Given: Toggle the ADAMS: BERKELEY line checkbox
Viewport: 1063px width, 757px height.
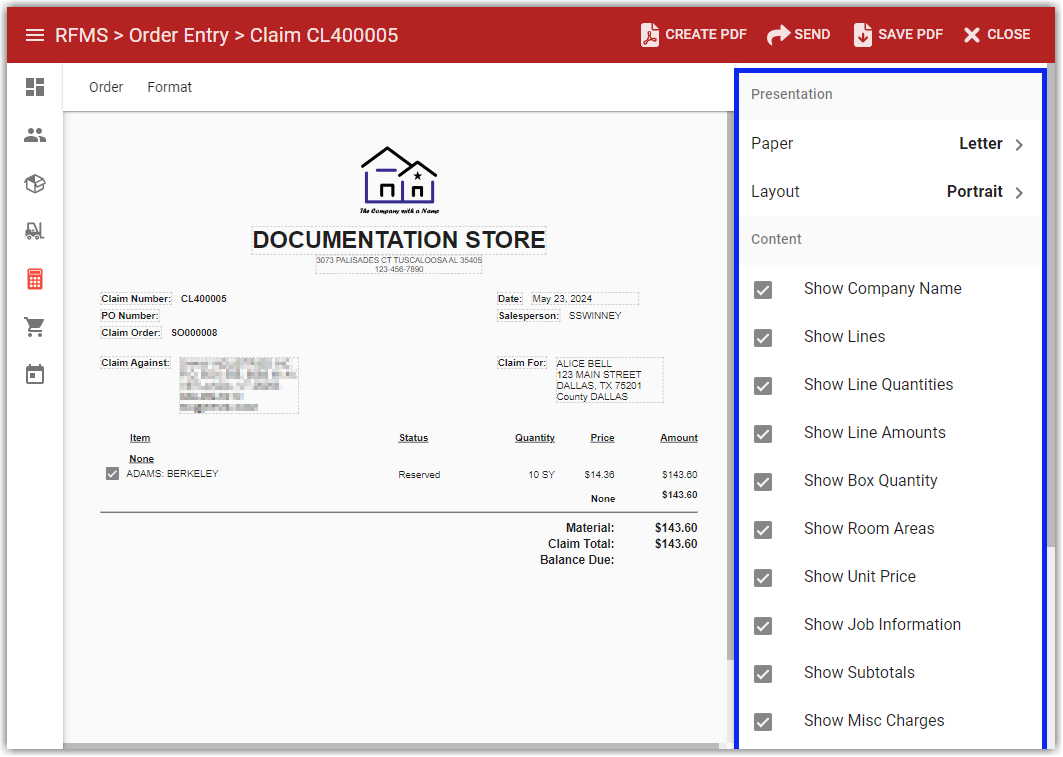Looking at the screenshot, I should 112,474.
